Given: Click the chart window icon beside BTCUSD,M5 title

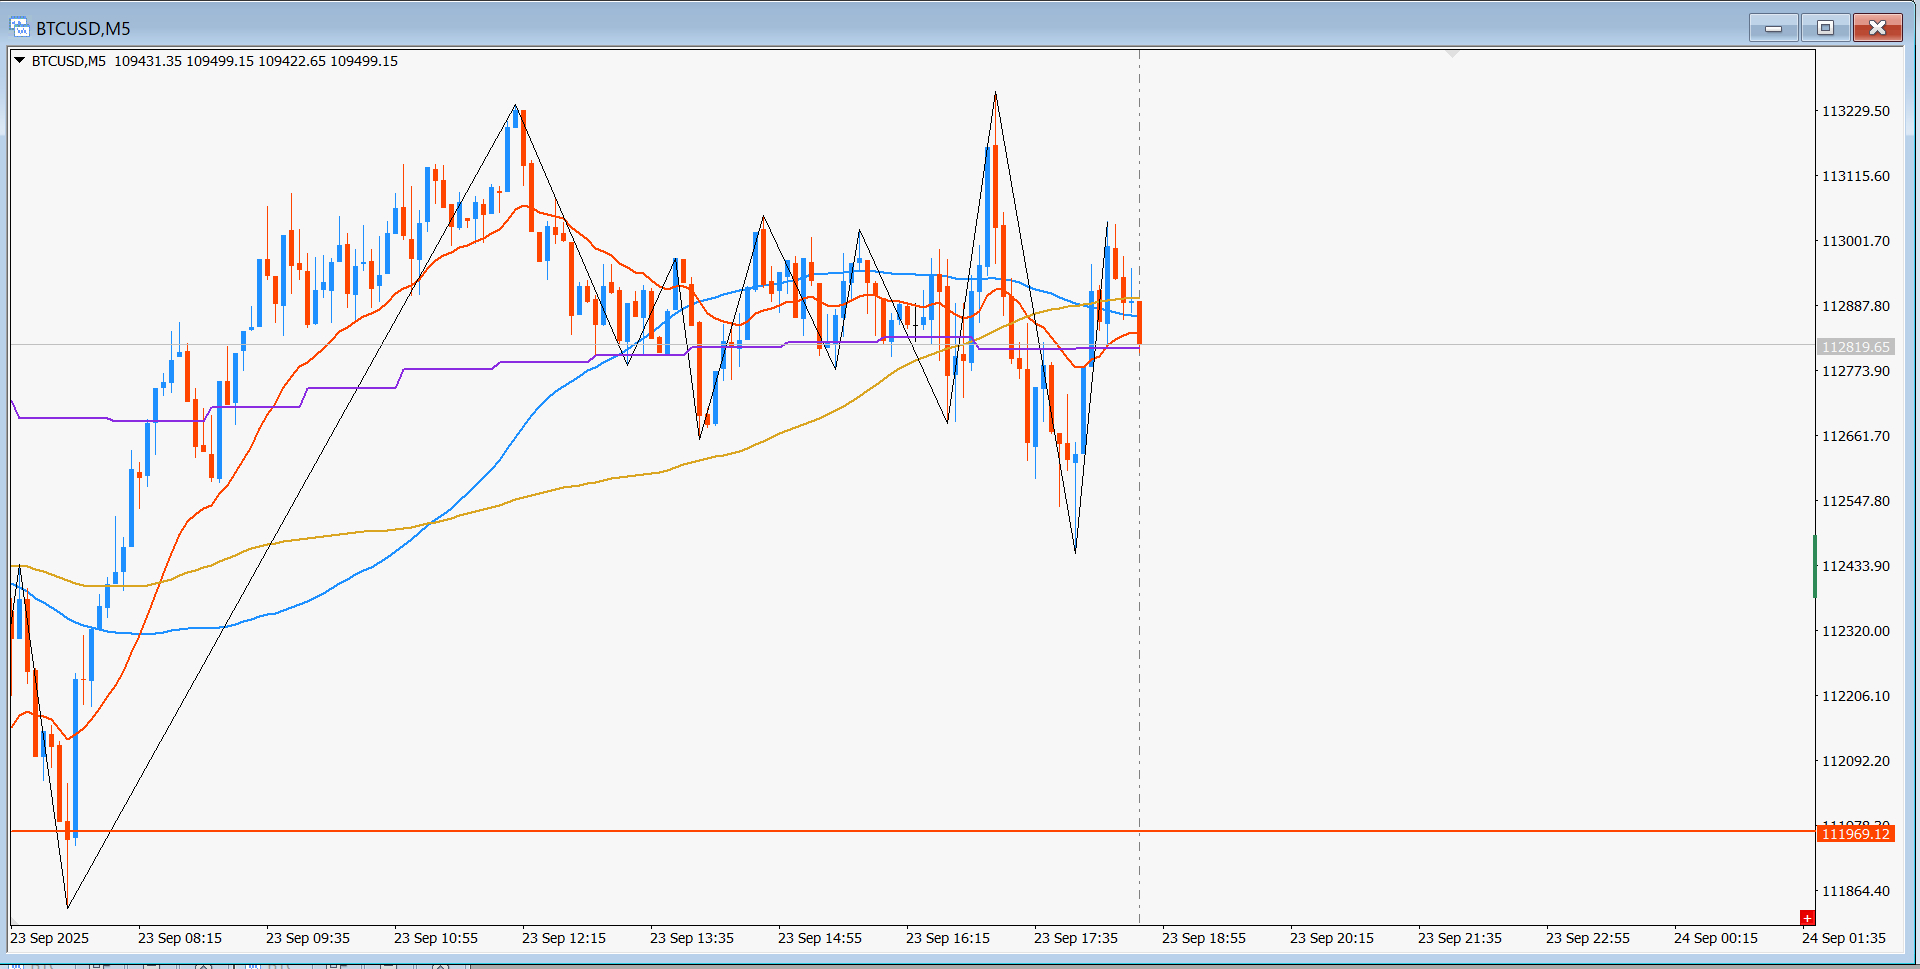Looking at the screenshot, I should 19,27.
